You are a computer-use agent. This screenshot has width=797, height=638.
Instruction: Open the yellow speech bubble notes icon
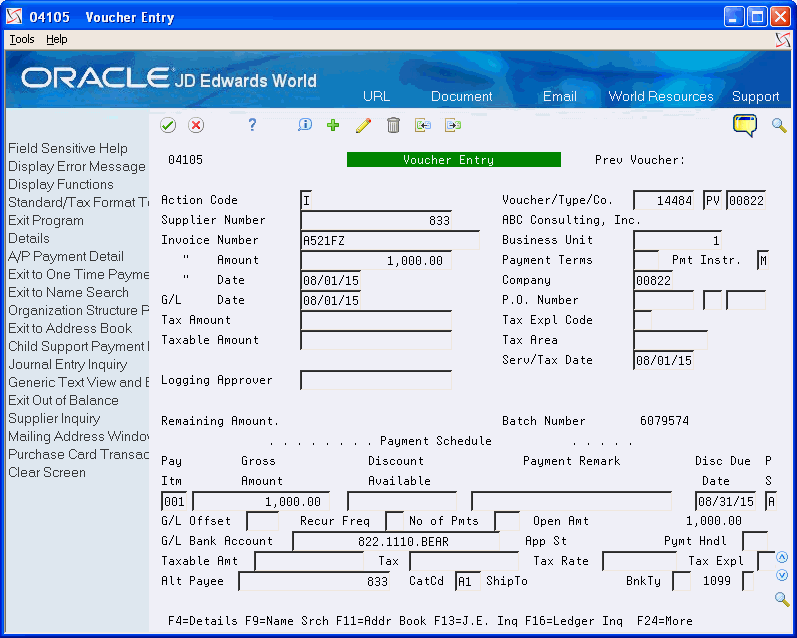pos(745,125)
